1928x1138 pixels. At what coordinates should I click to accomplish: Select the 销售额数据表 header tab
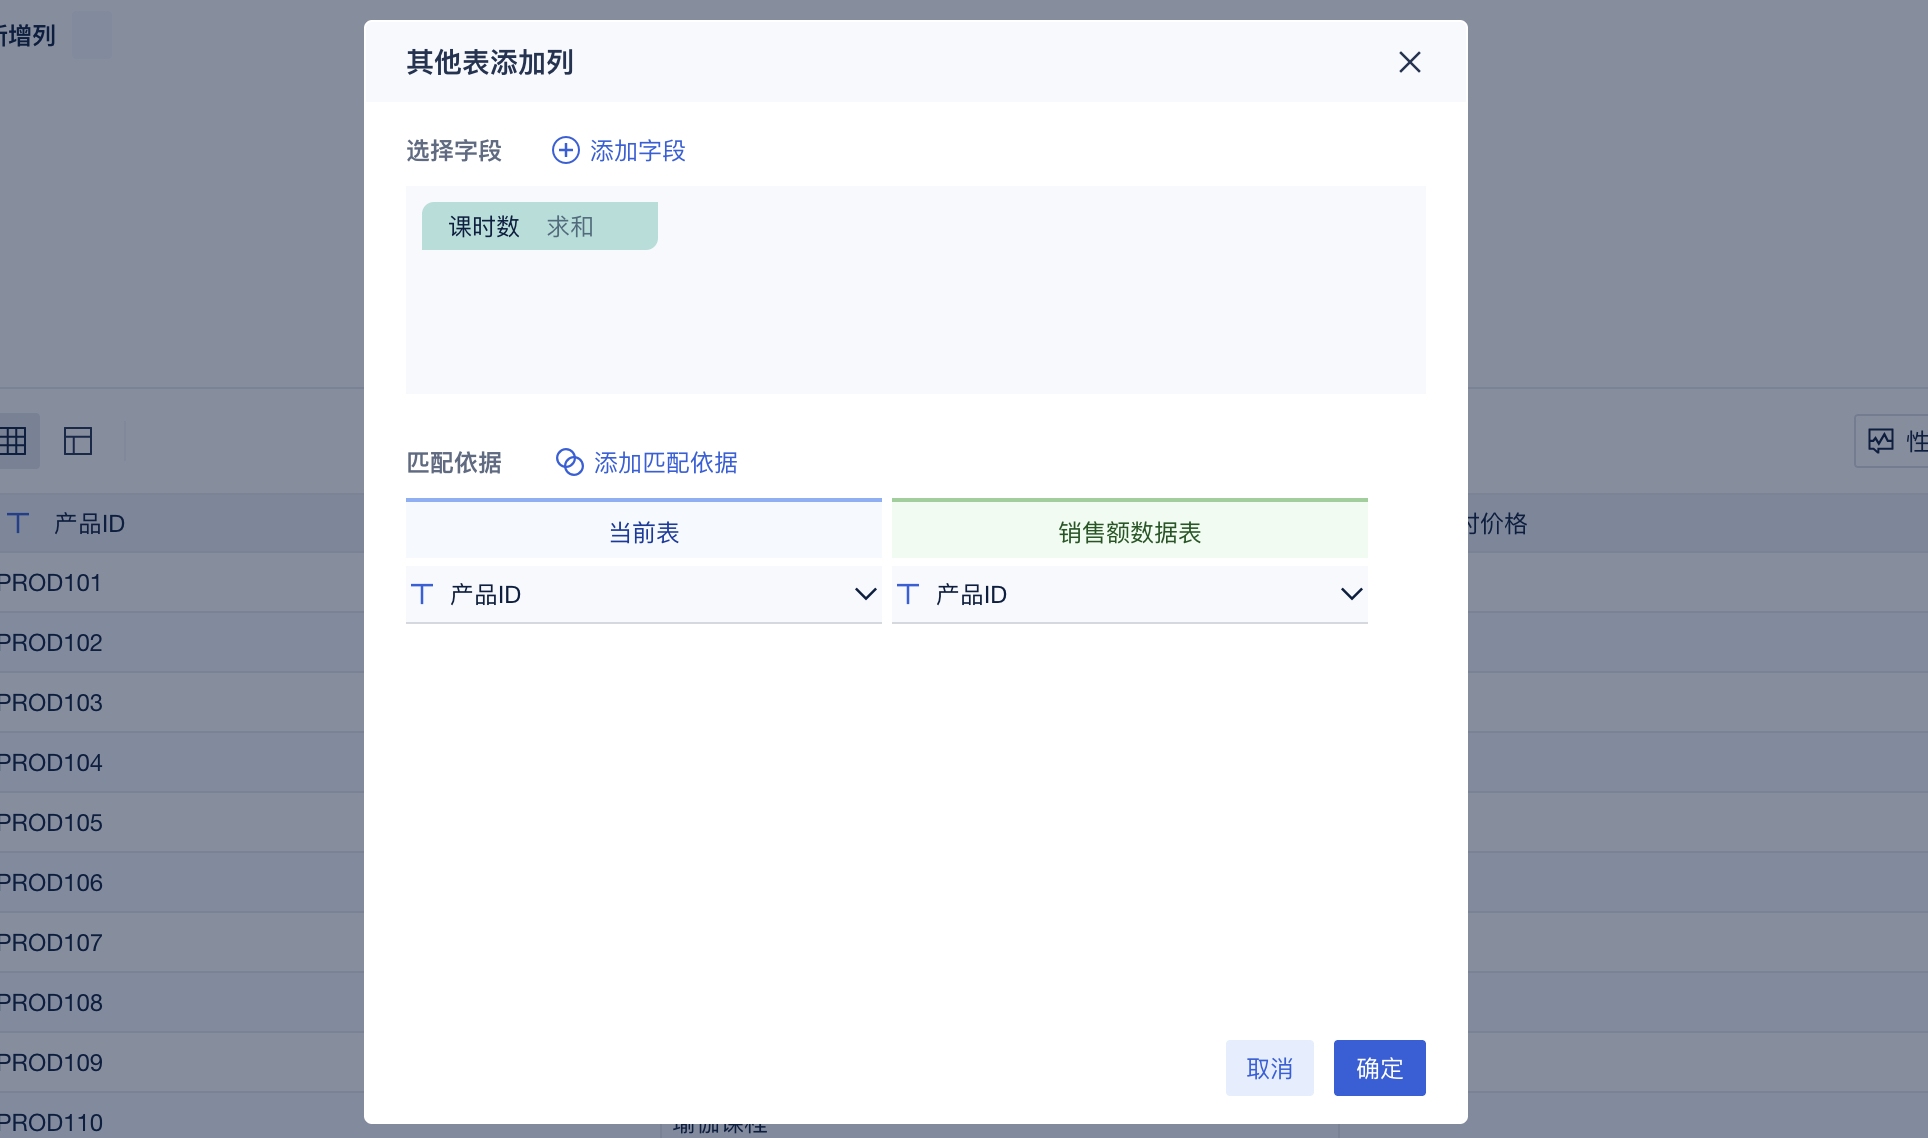pos(1129,532)
